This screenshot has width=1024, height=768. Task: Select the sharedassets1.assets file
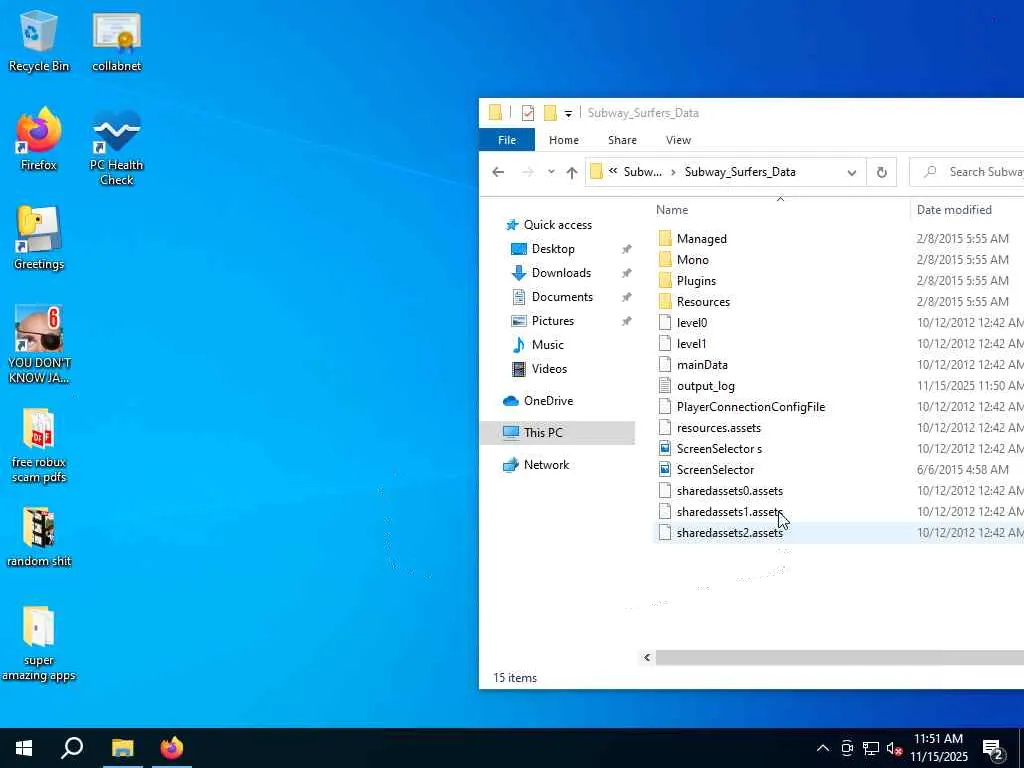click(729, 512)
